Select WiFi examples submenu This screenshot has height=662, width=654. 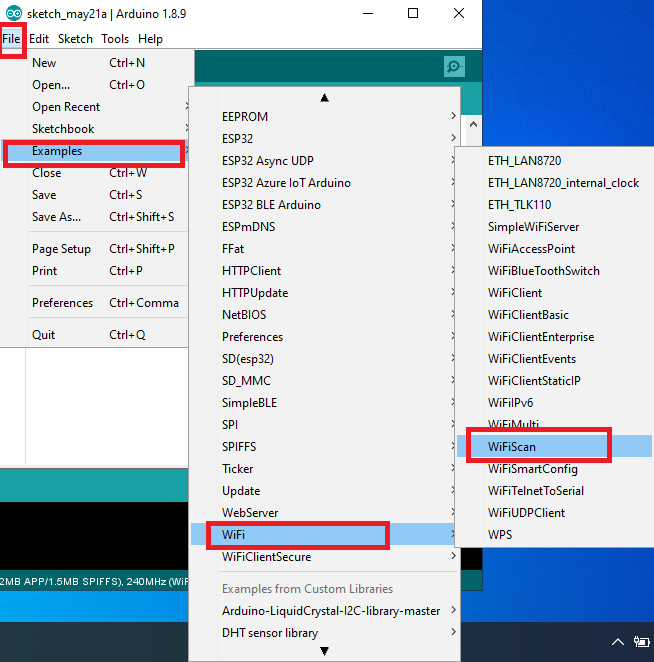tap(323, 534)
